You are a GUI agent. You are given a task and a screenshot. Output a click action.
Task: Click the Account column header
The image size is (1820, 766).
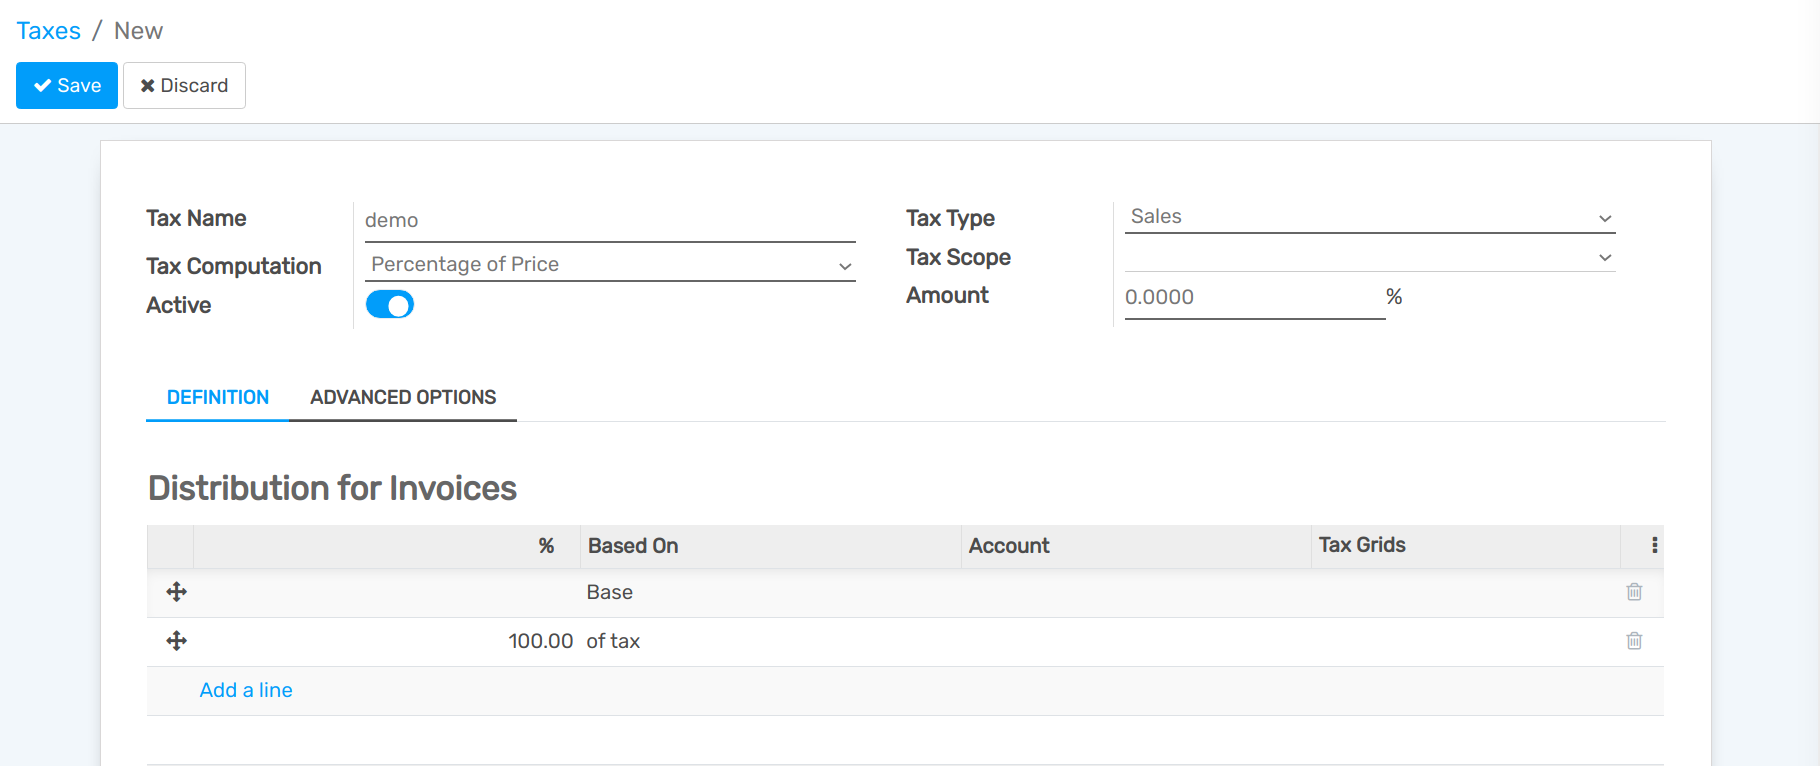[1009, 546]
